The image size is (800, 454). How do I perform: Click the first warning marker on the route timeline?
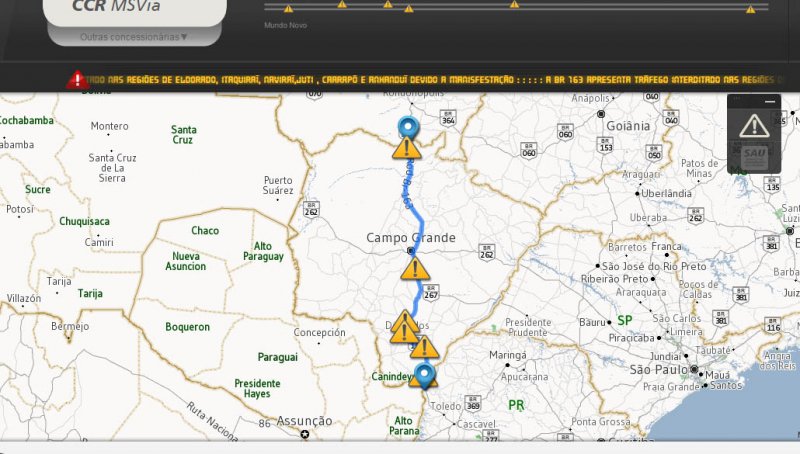pos(288,9)
